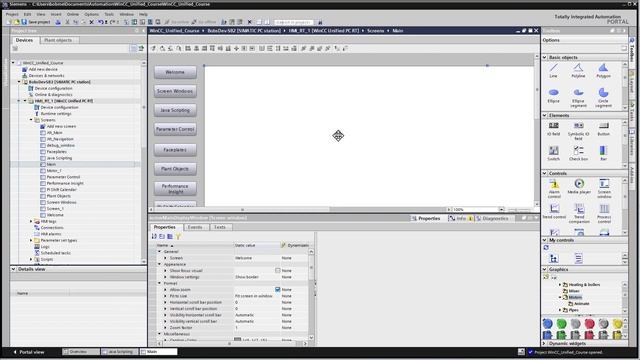Open the Info tab in inspector

(461, 218)
